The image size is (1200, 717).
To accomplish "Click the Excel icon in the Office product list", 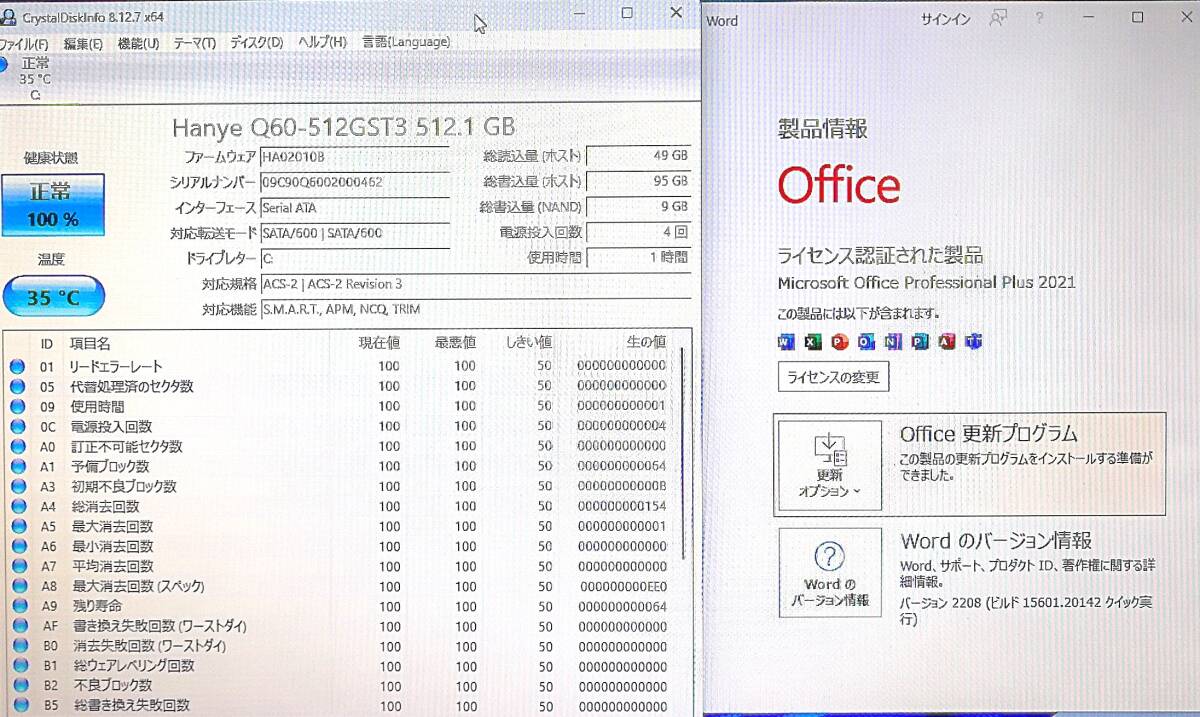I will [x=813, y=342].
